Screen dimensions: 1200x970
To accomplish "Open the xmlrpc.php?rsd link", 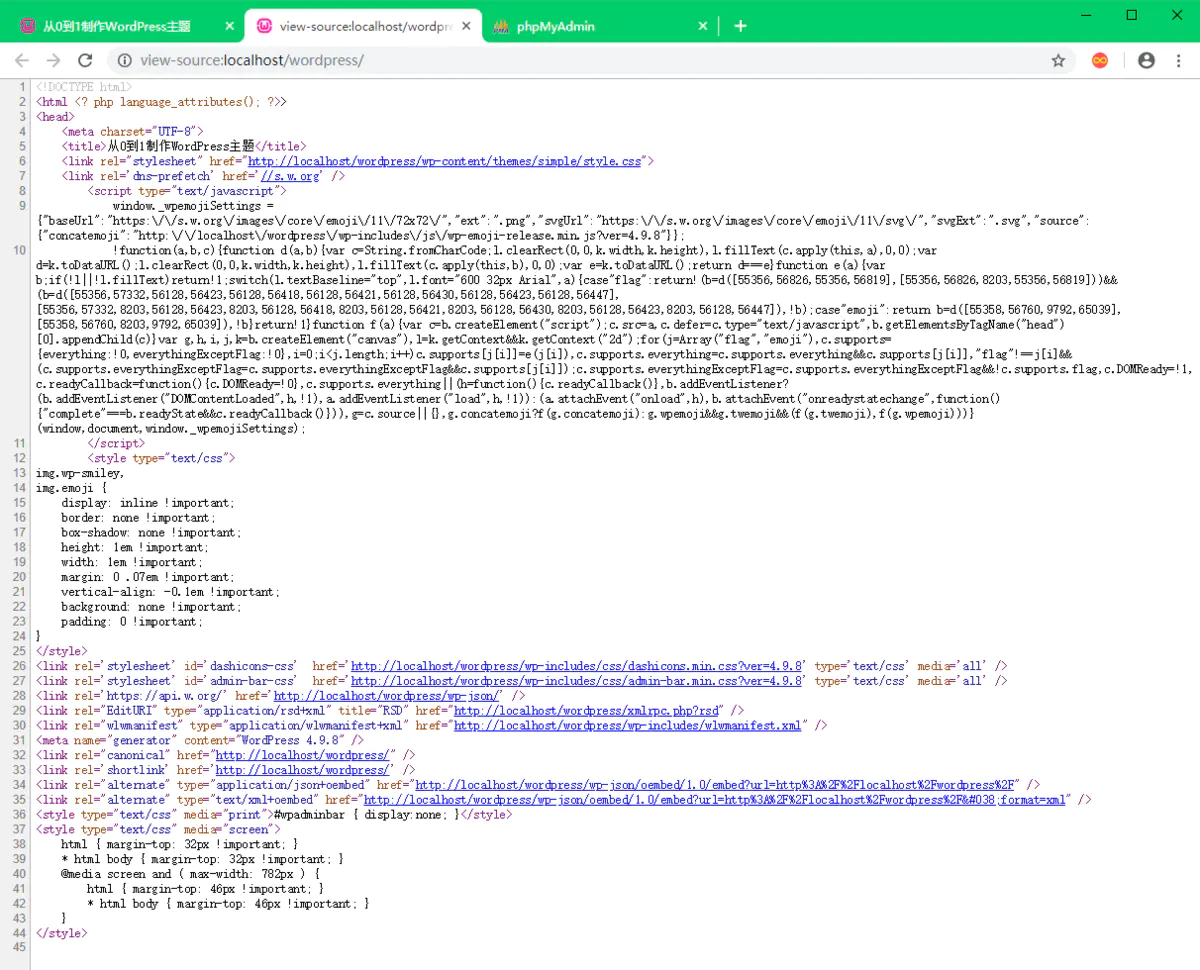I will click(586, 711).
